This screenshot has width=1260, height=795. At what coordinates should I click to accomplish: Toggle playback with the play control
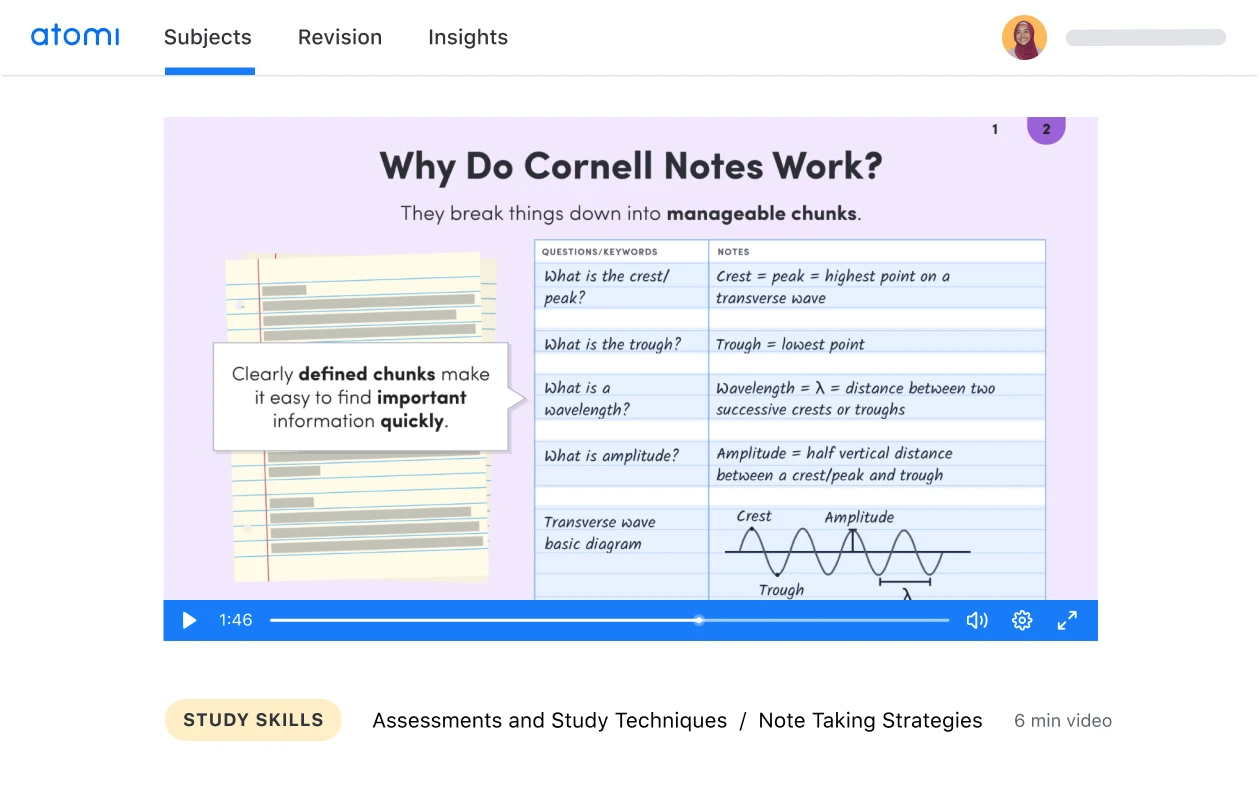[189, 620]
